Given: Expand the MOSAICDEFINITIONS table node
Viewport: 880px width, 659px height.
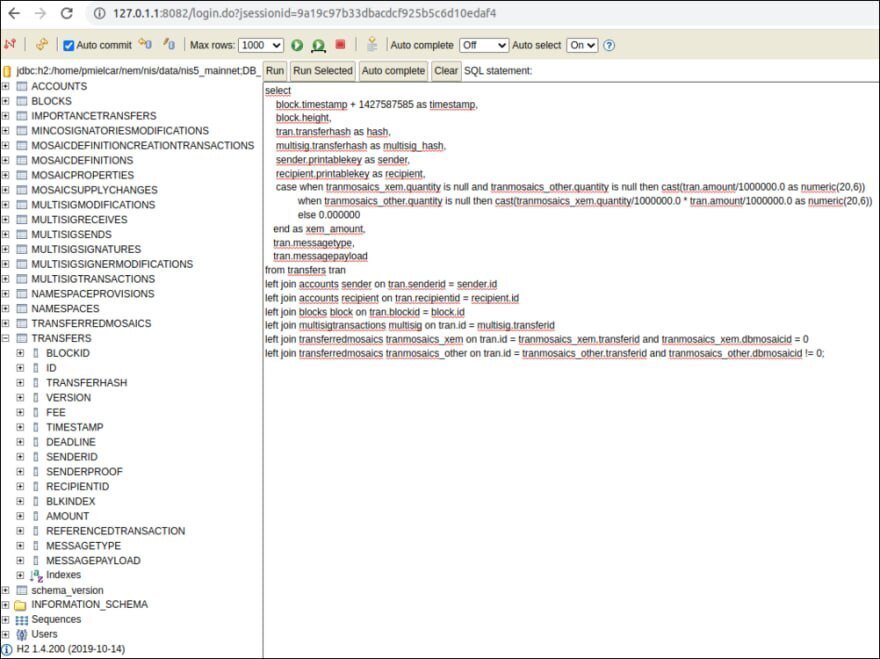Looking at the screenshot, I should [6, 160].
